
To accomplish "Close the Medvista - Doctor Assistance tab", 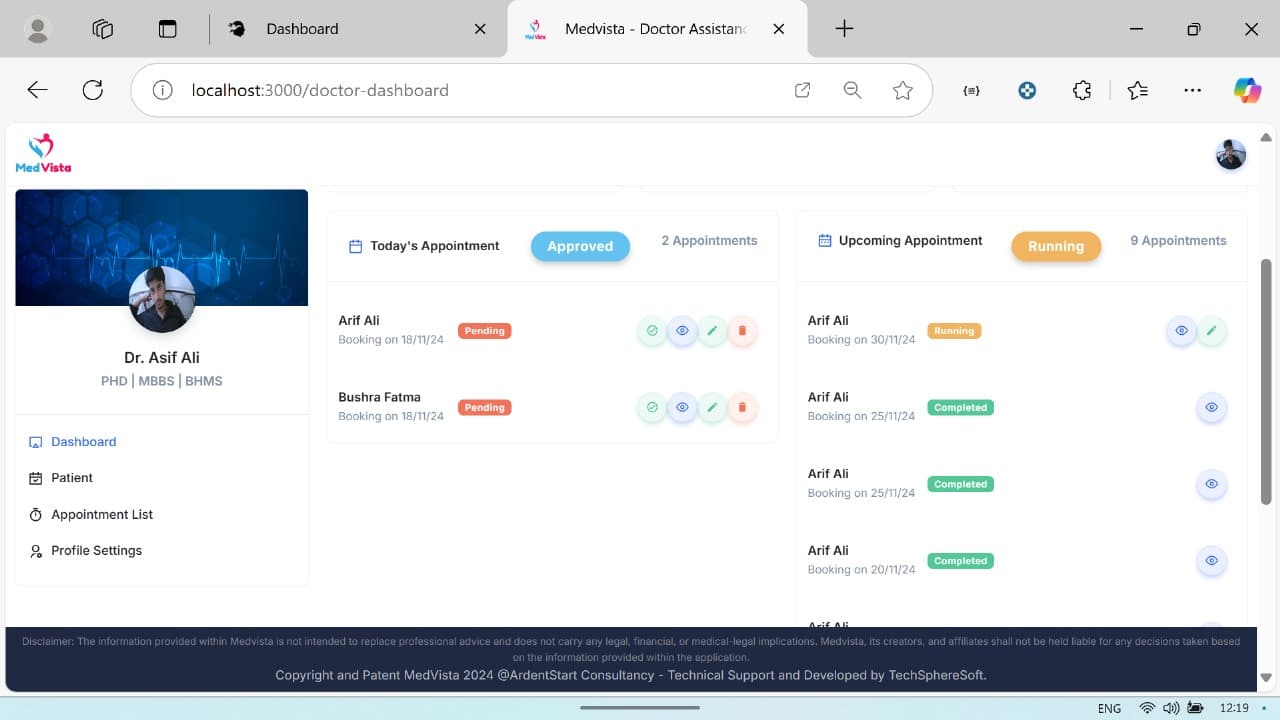I will pos(778,29).
